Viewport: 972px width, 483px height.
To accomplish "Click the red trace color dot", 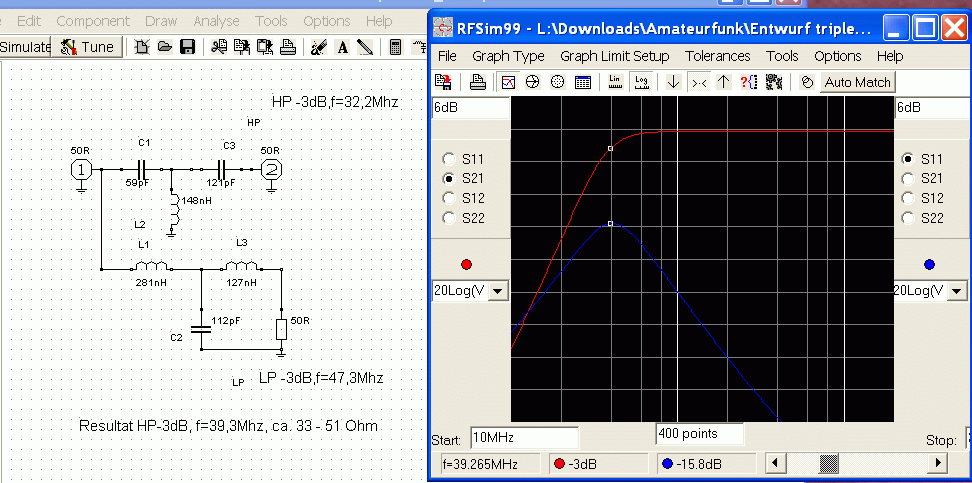I will point(467,265).
